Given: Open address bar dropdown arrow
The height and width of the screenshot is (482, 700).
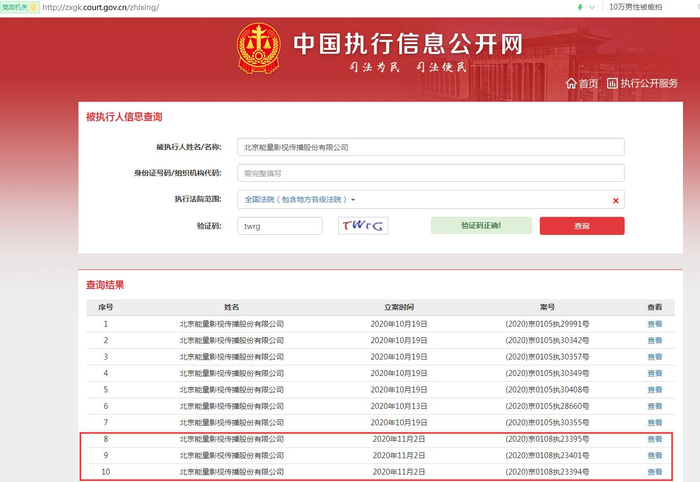Looking at the screenshot, I should 593,7.
